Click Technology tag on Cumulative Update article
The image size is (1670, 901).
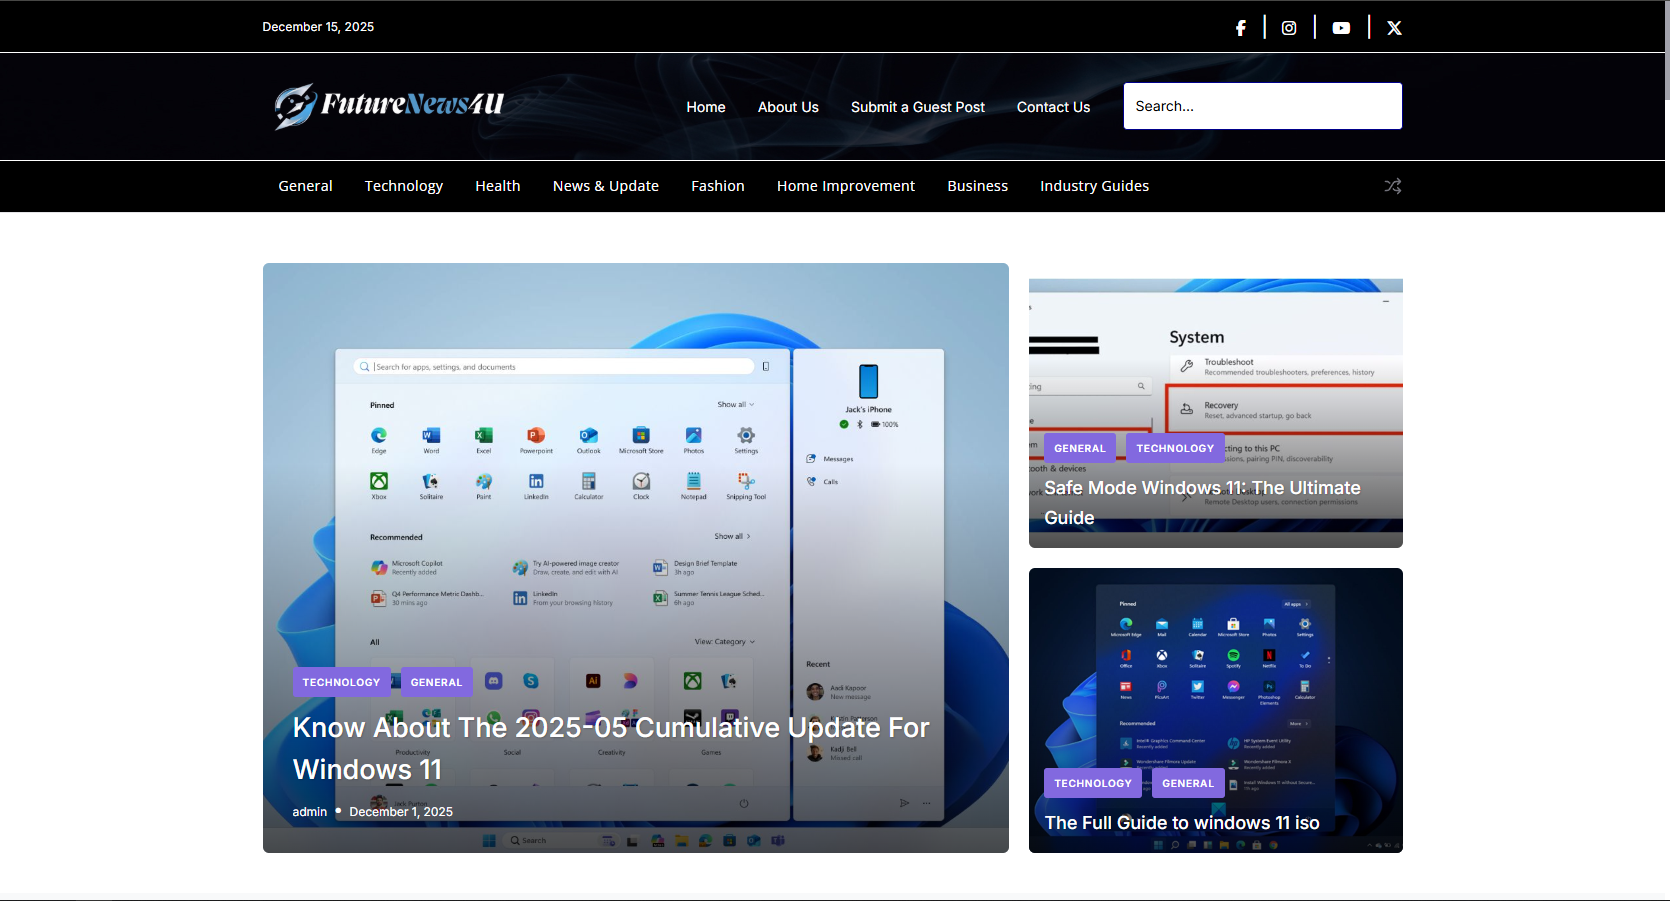(341, 682)
